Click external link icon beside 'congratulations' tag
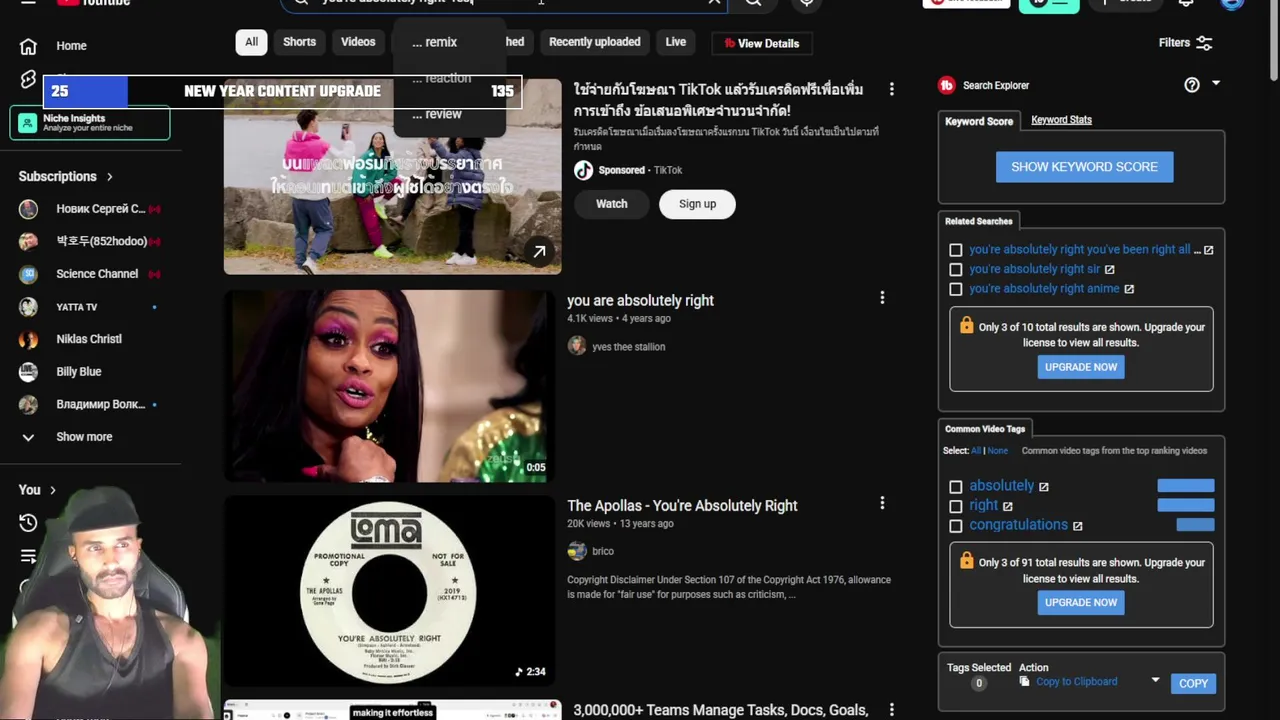 click(x=1077, y=526)
